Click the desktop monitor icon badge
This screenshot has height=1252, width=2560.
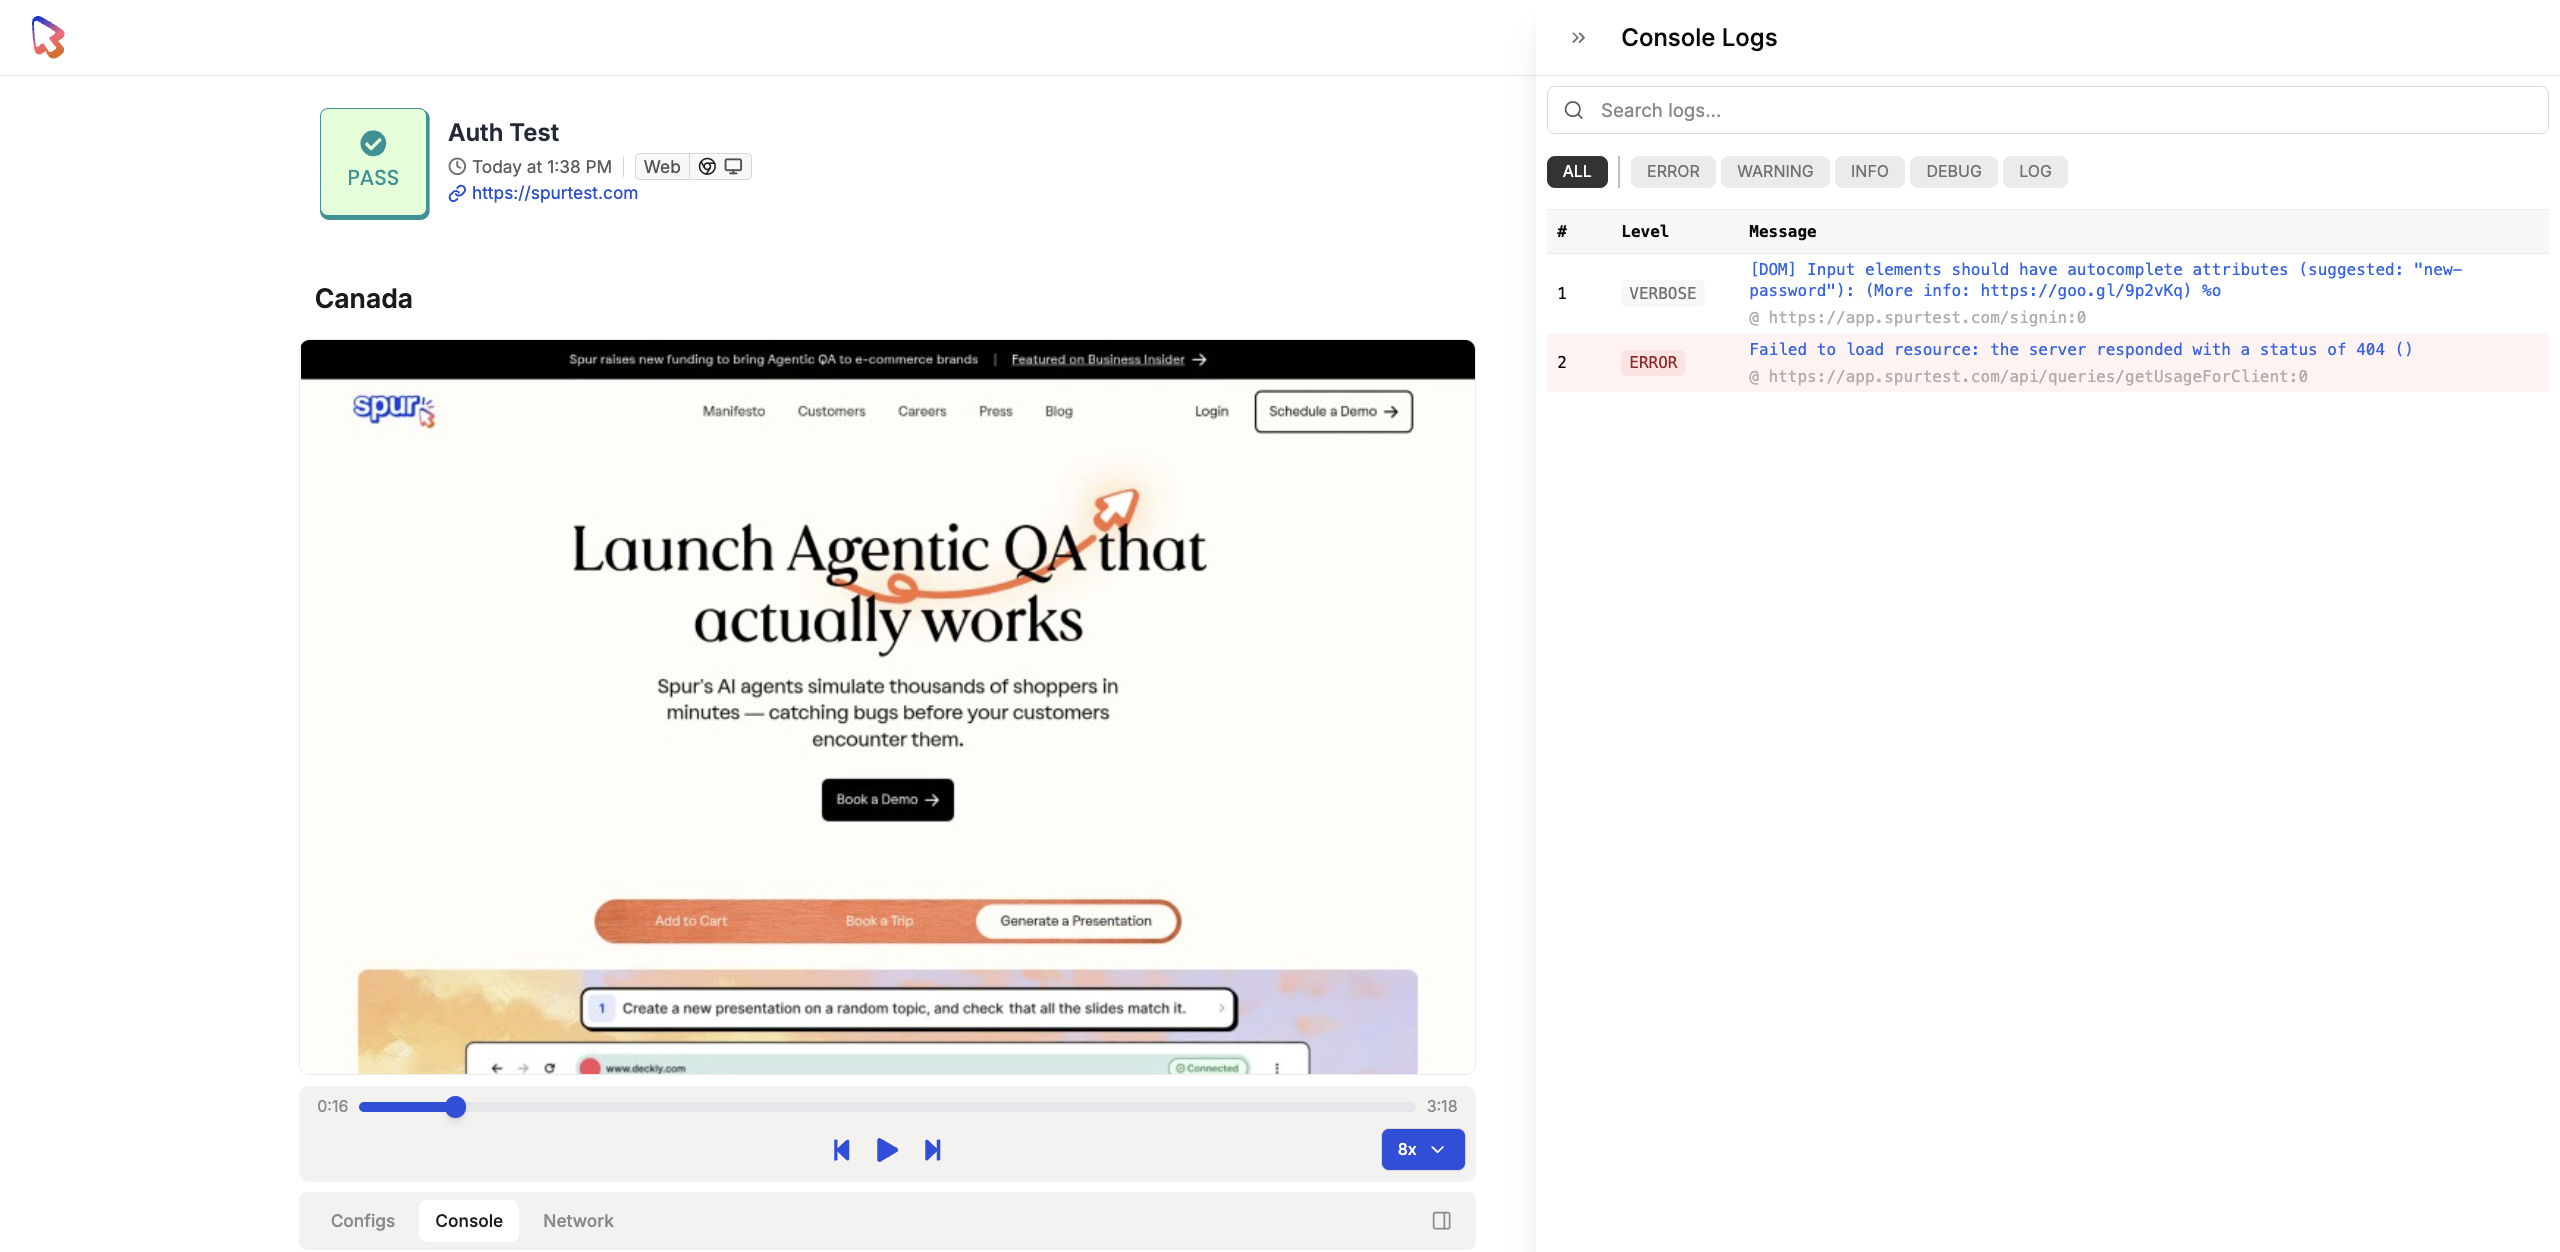point(733,166)
